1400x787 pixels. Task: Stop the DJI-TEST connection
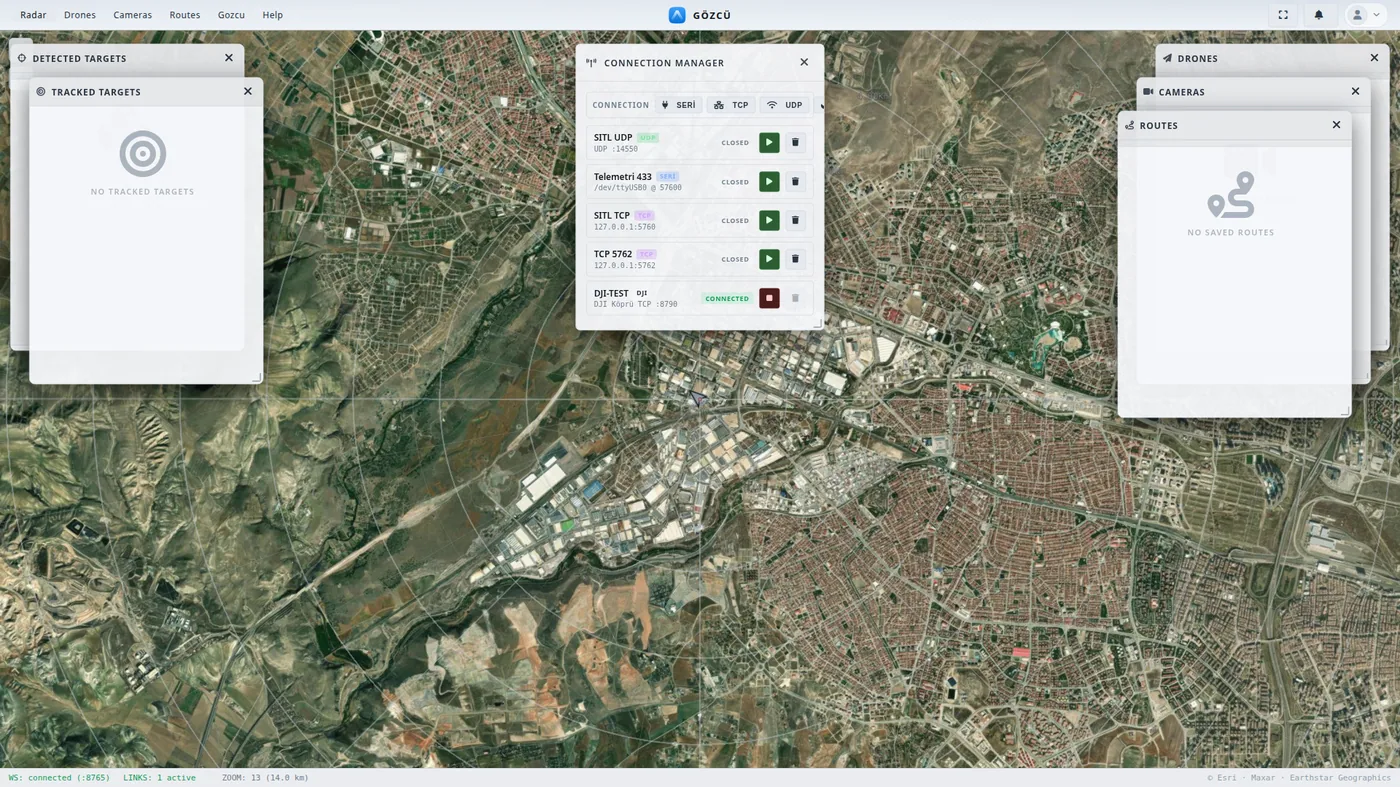click(x=769, y=298)
